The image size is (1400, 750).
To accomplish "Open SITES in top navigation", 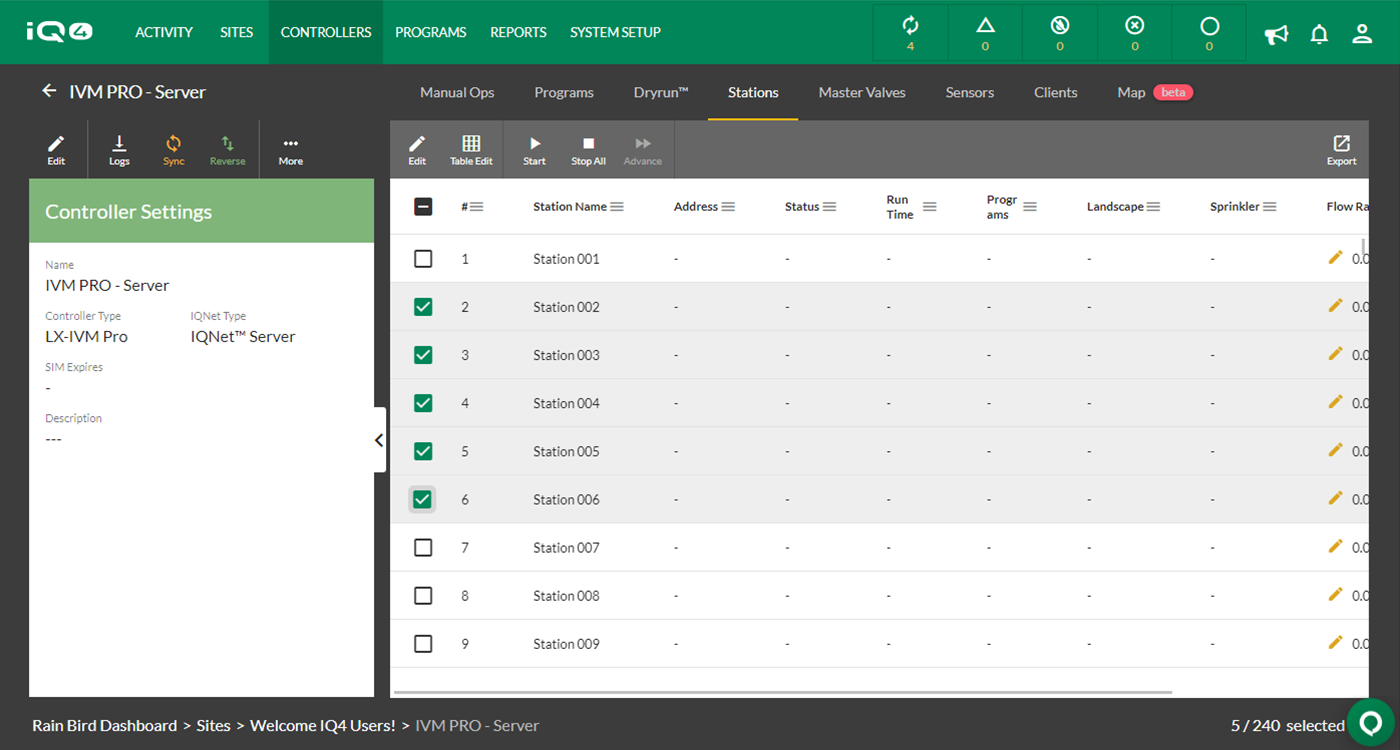I will tap(237, 32).
